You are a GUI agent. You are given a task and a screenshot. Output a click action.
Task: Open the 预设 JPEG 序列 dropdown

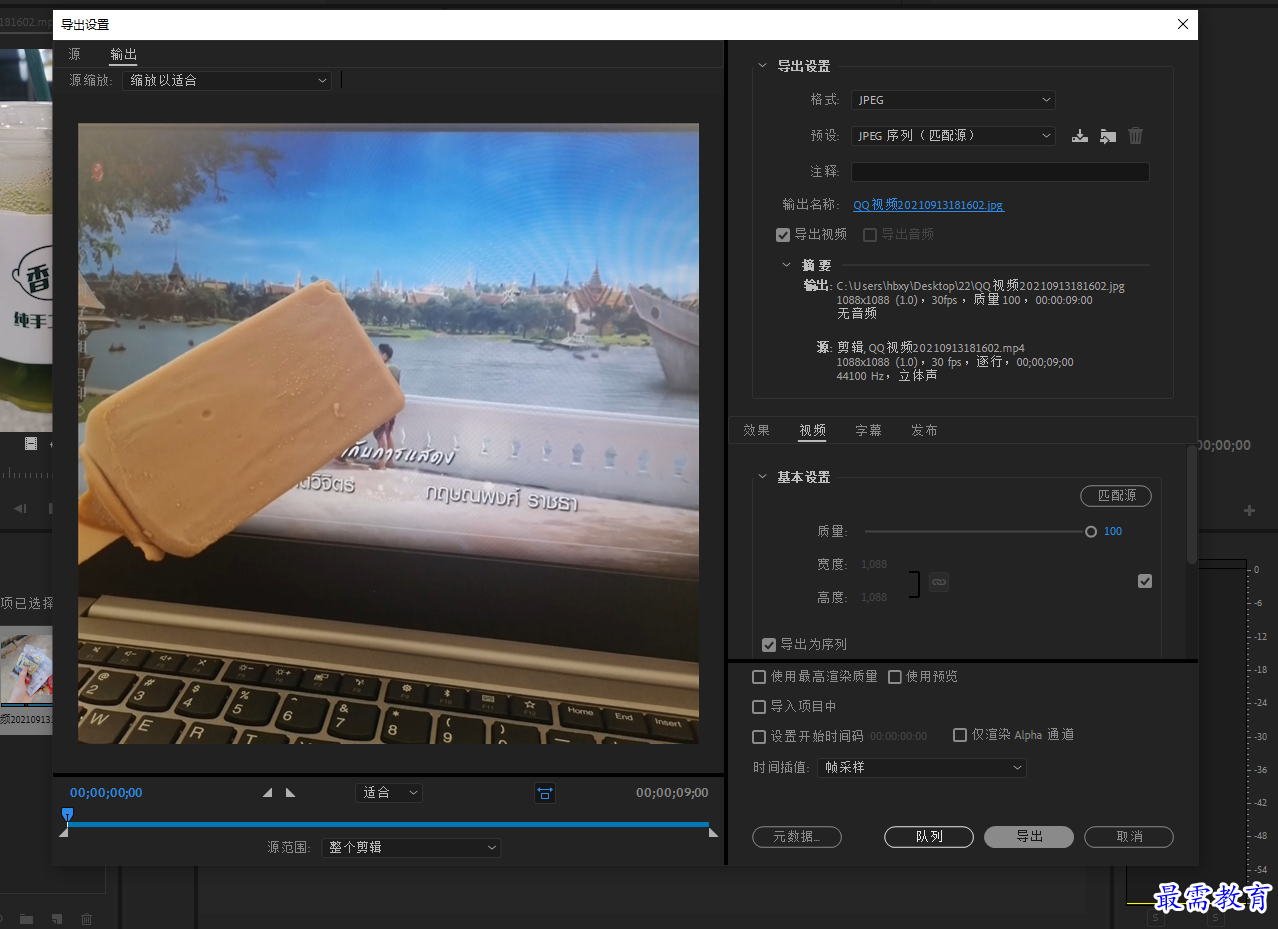[953, 136]
